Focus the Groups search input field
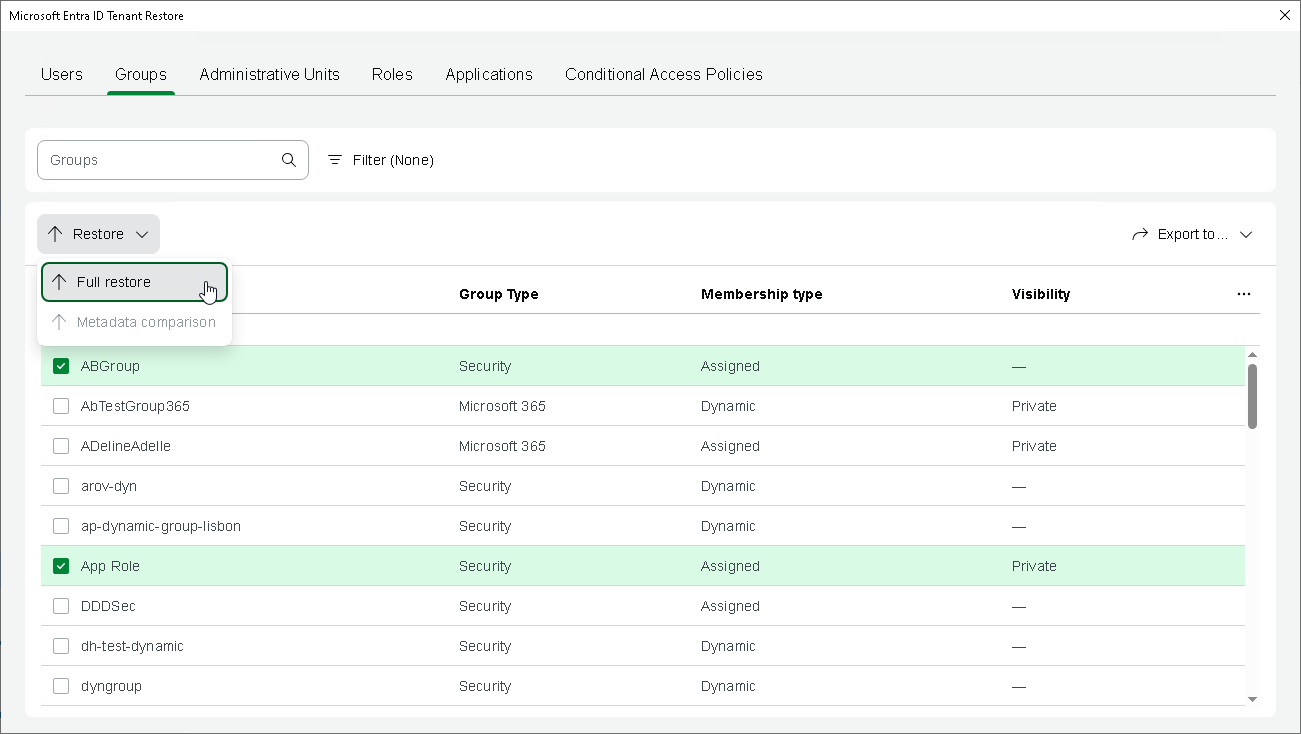The image size is (1301, 734). 160,160
